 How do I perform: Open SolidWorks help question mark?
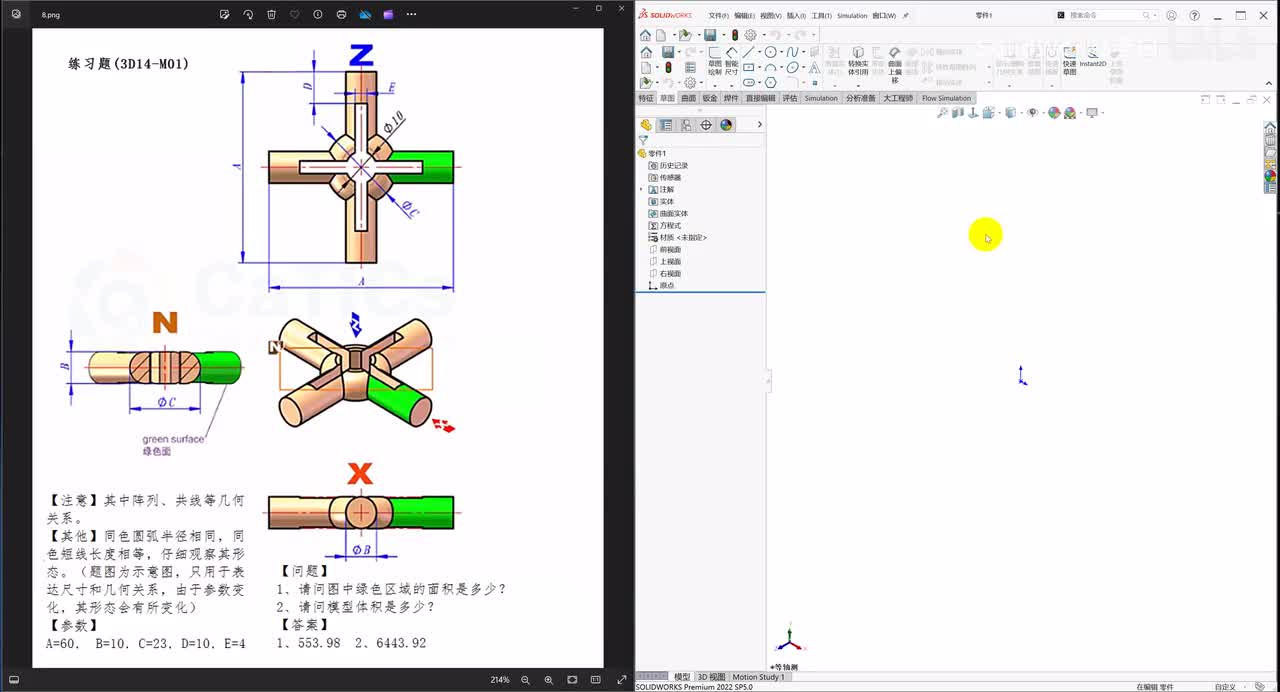click(1194, 16)
